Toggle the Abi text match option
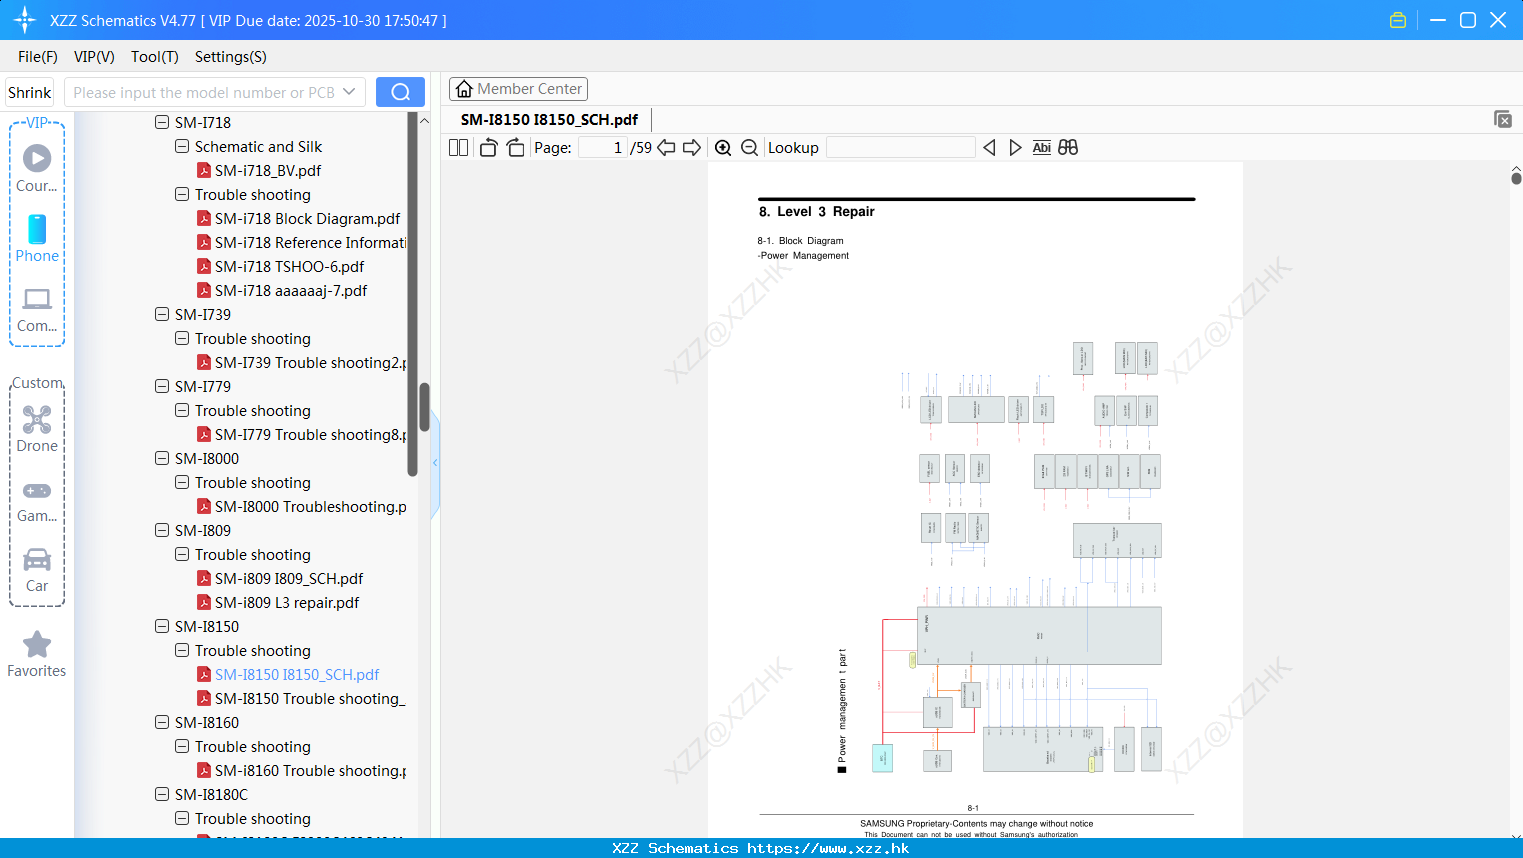Viewport: 1523px width, 858px height. pos(1041,148)
